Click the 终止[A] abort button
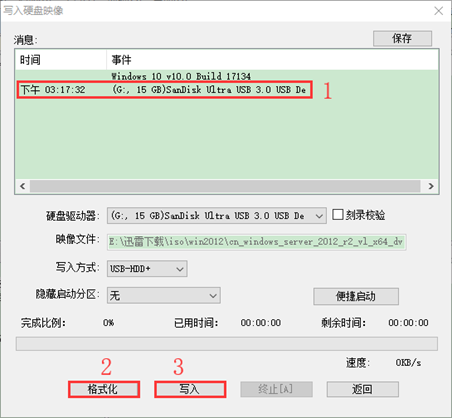 (x=276, y=389)
